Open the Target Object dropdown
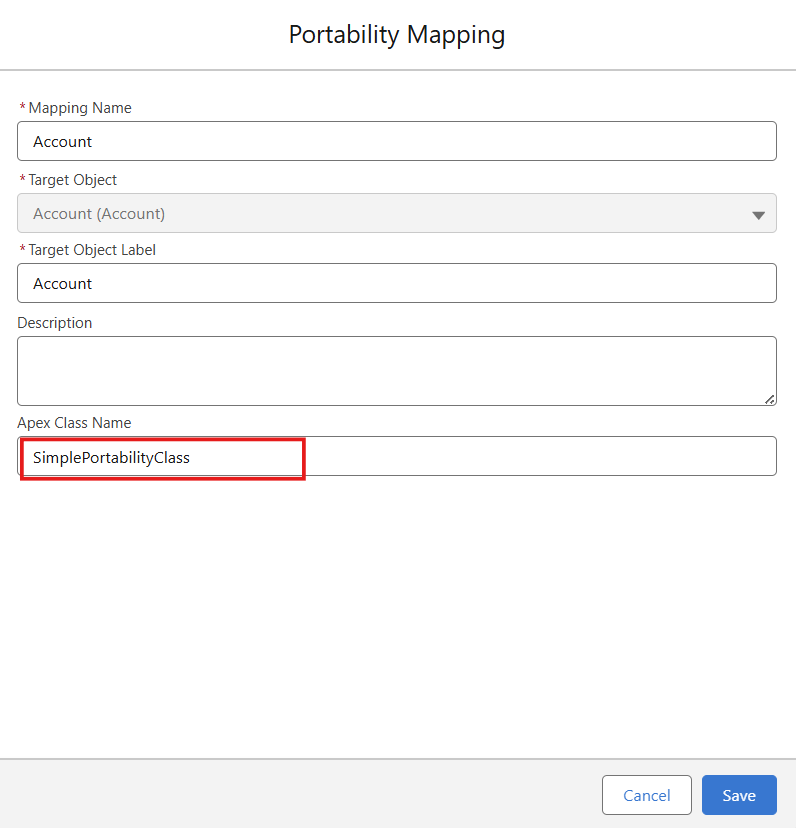The height and width of the screenshot is (828, 796). (x=396, y=213)
